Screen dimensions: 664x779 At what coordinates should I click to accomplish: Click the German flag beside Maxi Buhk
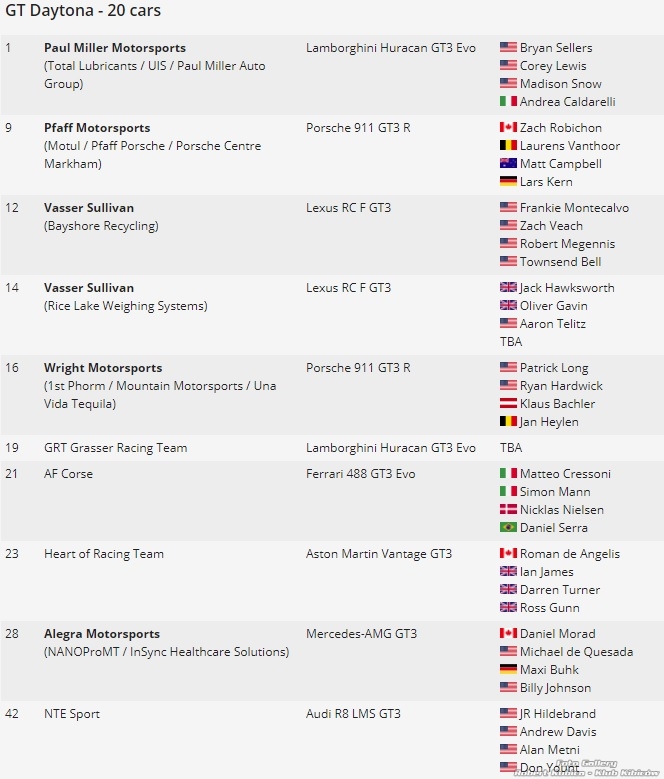[508, 670]
